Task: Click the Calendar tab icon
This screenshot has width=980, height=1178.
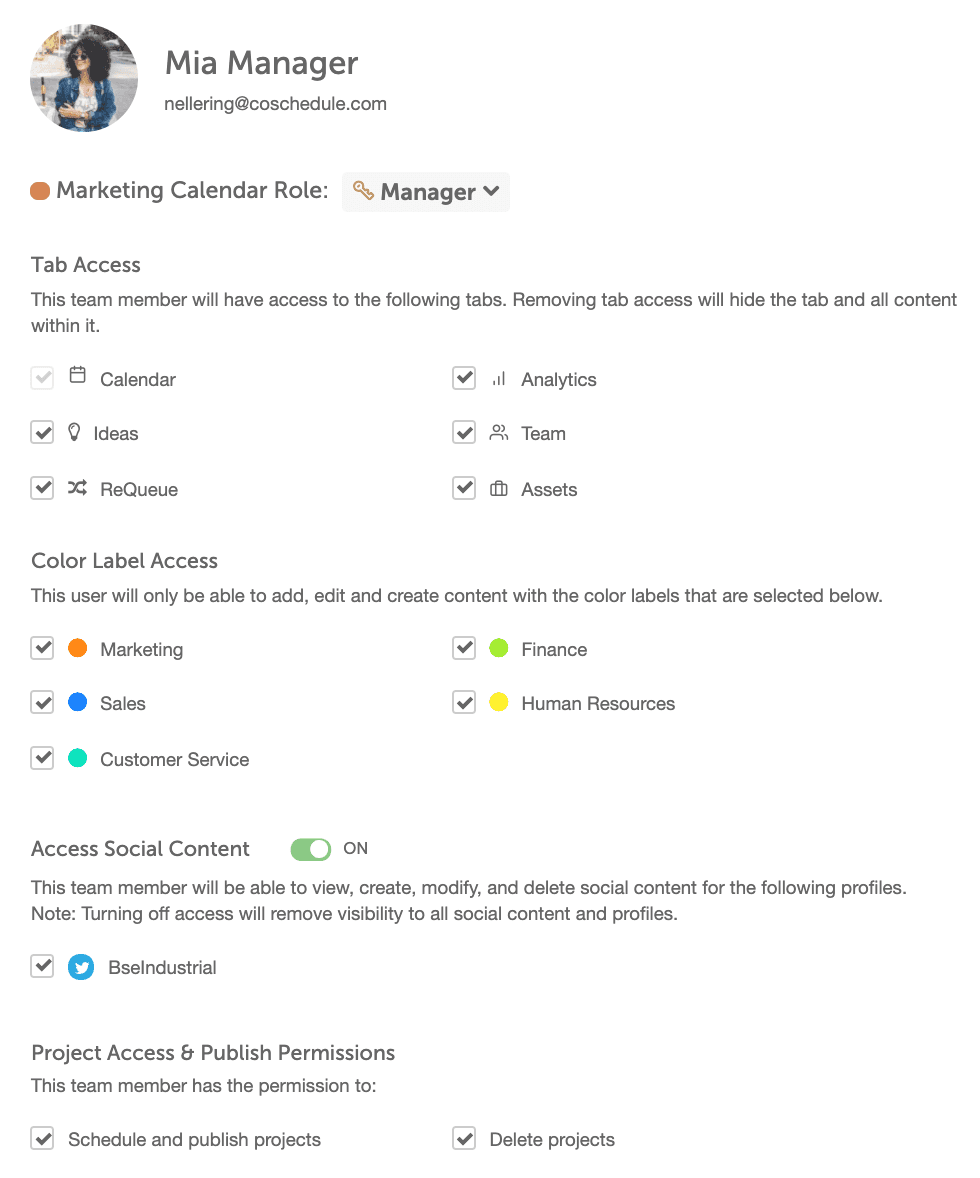Action: [x=77, y=376]
